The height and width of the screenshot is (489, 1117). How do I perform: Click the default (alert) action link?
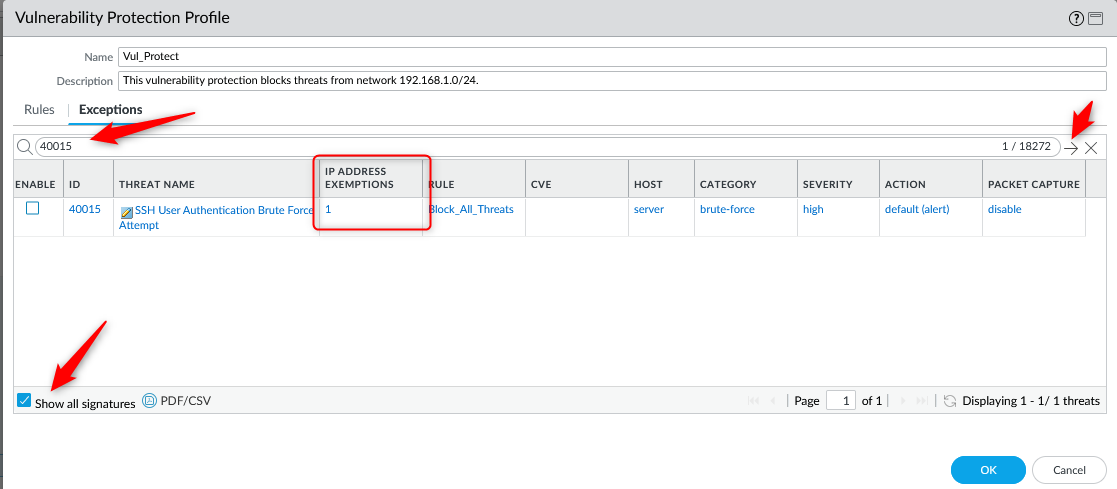(916, 210)
